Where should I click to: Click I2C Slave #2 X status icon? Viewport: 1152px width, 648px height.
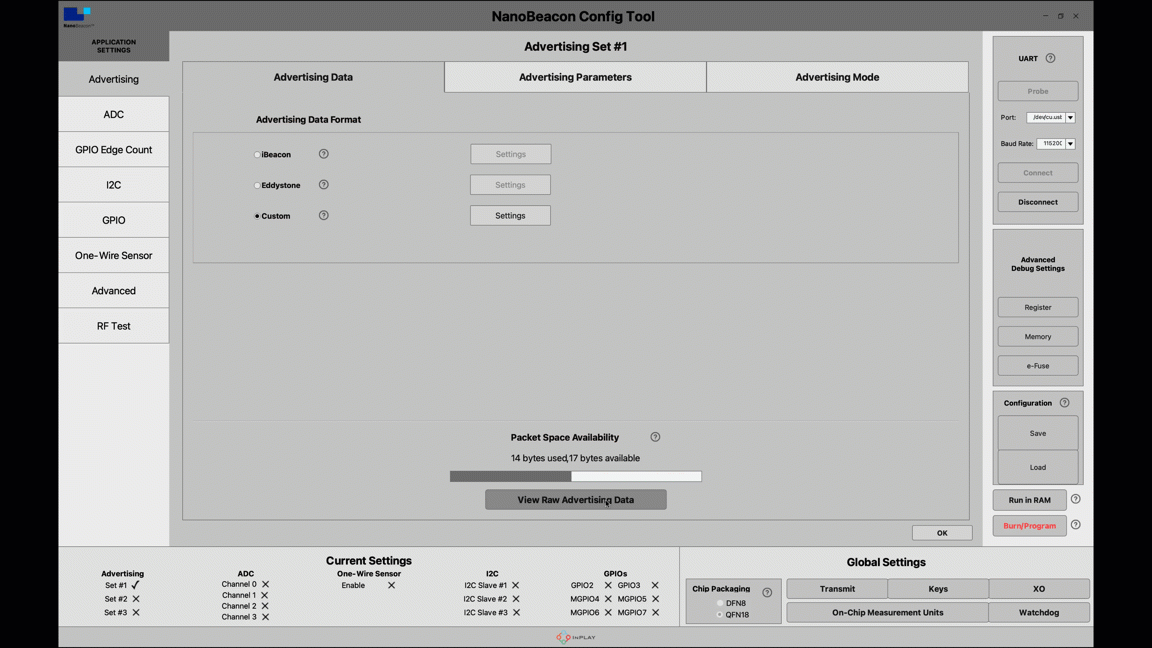tap(516, 599)
